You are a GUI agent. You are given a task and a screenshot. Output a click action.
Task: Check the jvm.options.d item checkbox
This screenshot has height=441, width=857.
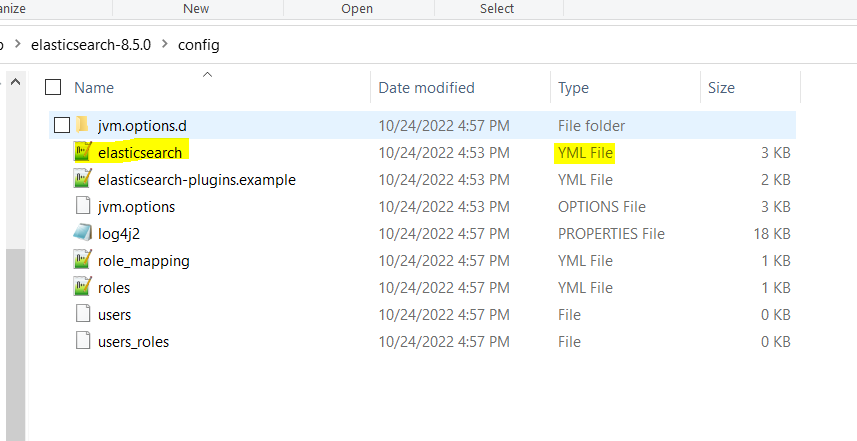pos(62,125)
